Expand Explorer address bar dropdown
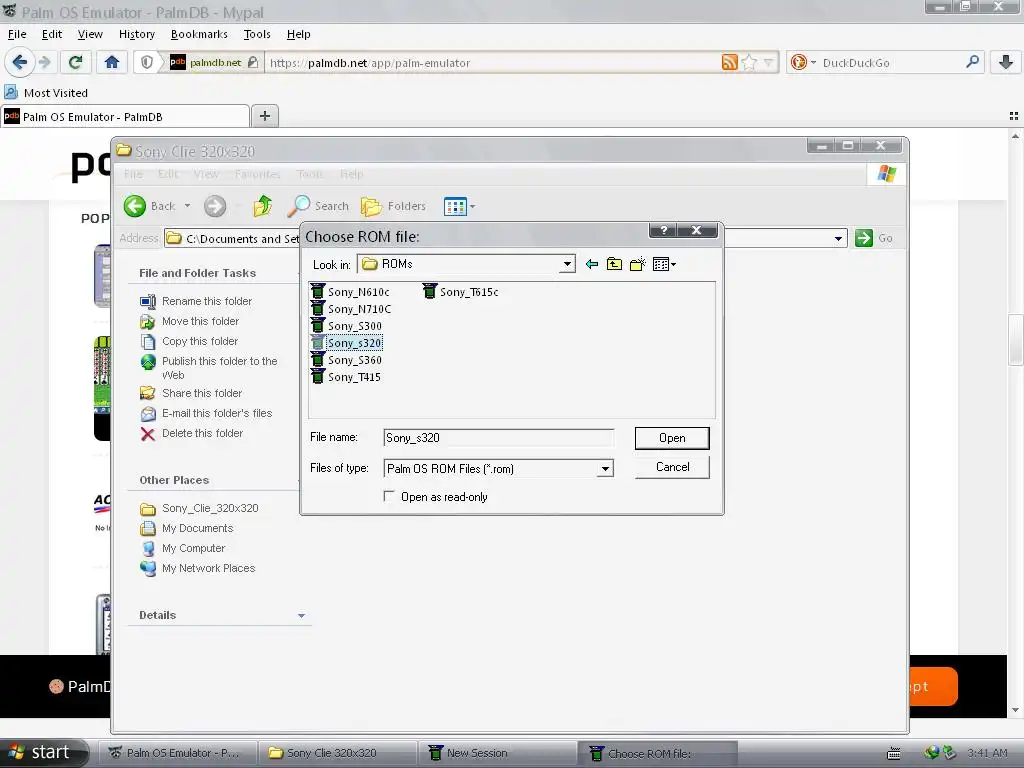 (x=839, y=238)
